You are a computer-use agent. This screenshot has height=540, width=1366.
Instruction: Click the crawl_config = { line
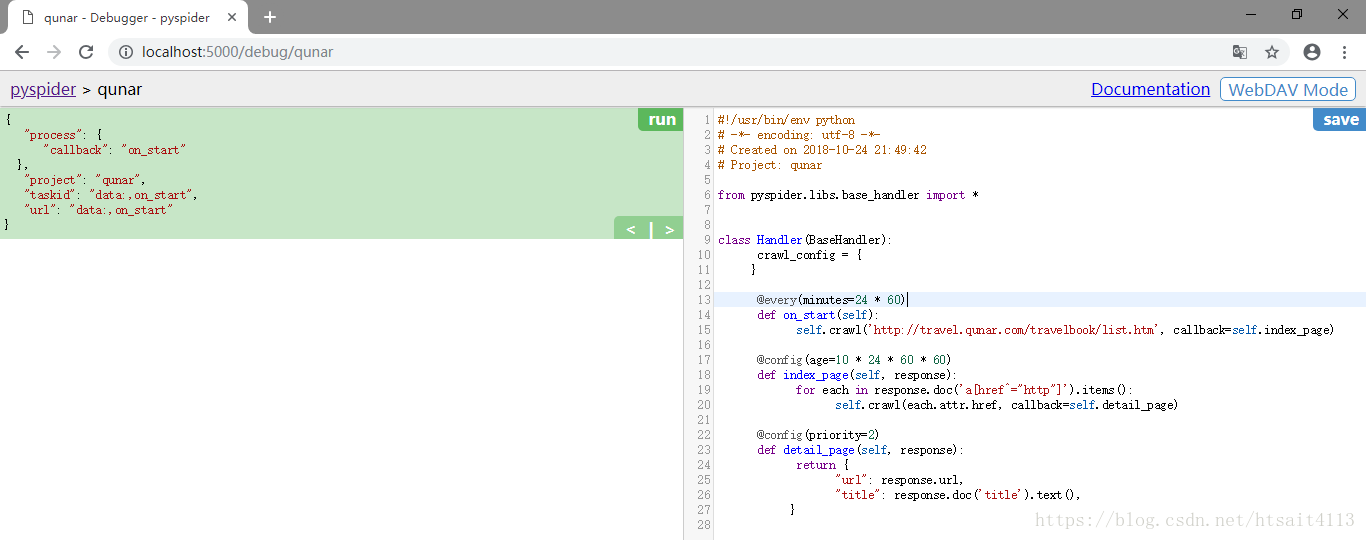[x=809, y=255]
